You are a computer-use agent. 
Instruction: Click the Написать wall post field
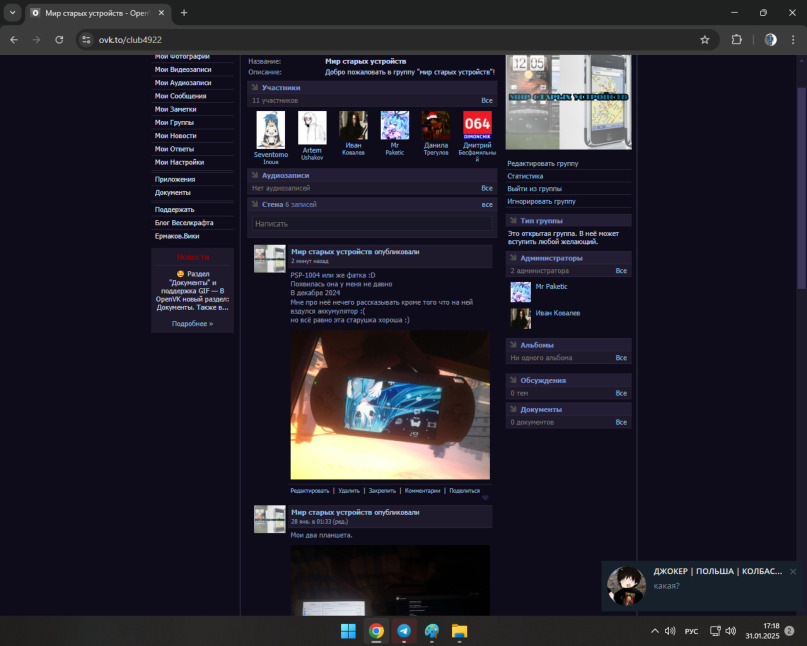[370, 224]
